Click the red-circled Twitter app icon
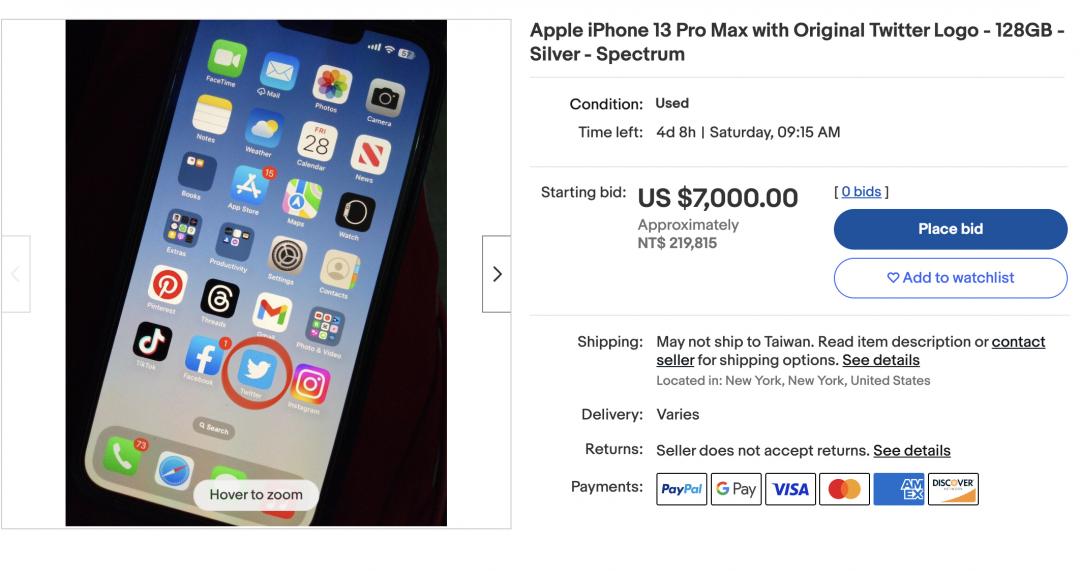This screenshot has width=1080, height=571. [257, 371]
